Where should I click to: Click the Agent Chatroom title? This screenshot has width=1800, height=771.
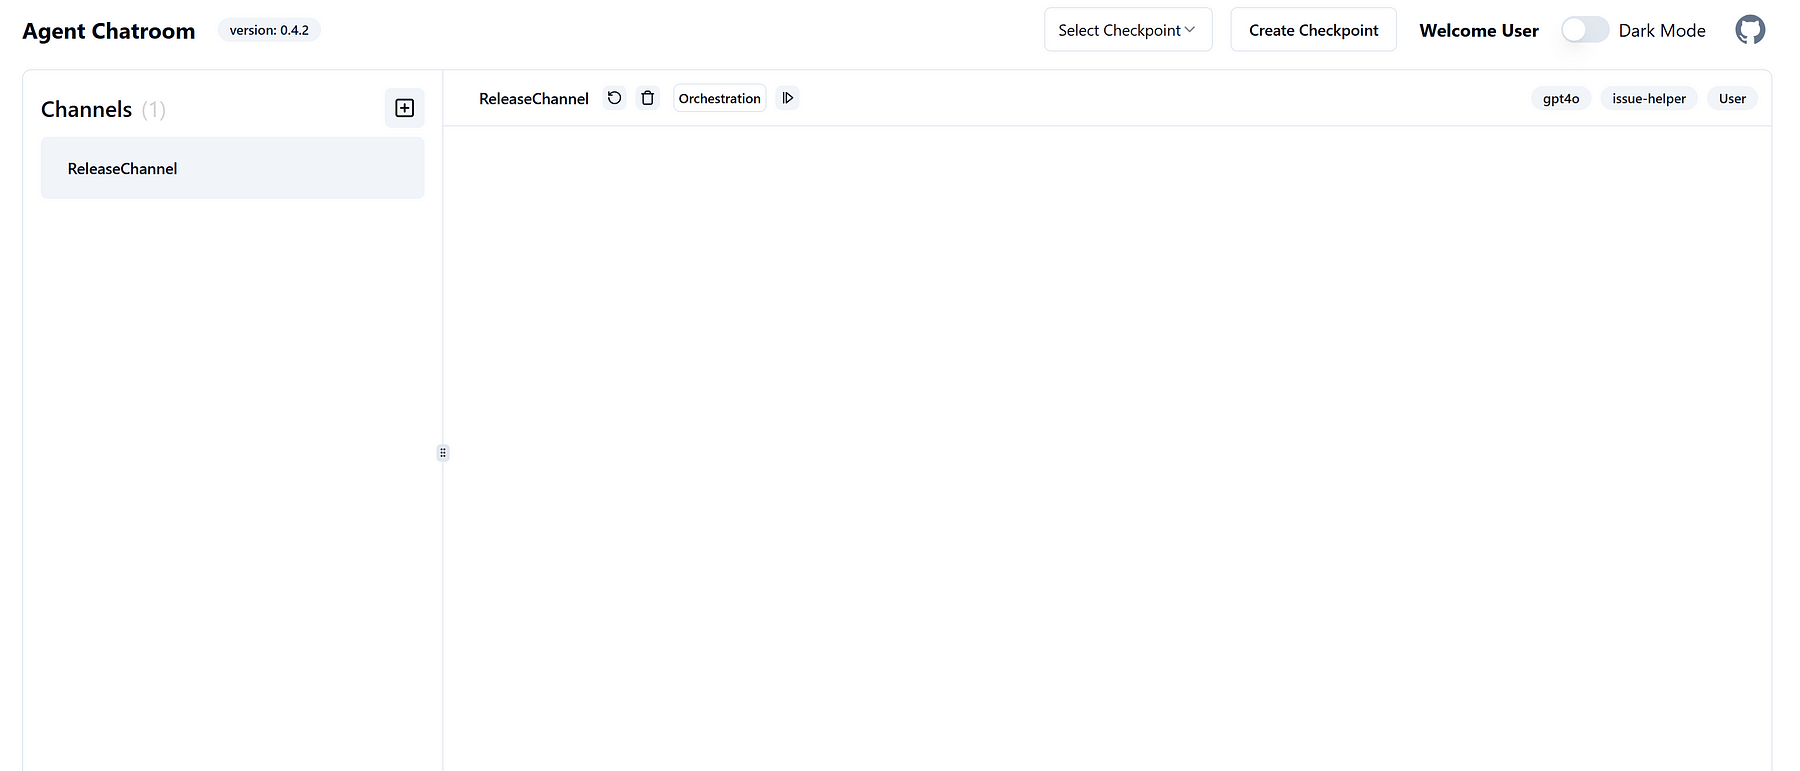coord(109,31)
